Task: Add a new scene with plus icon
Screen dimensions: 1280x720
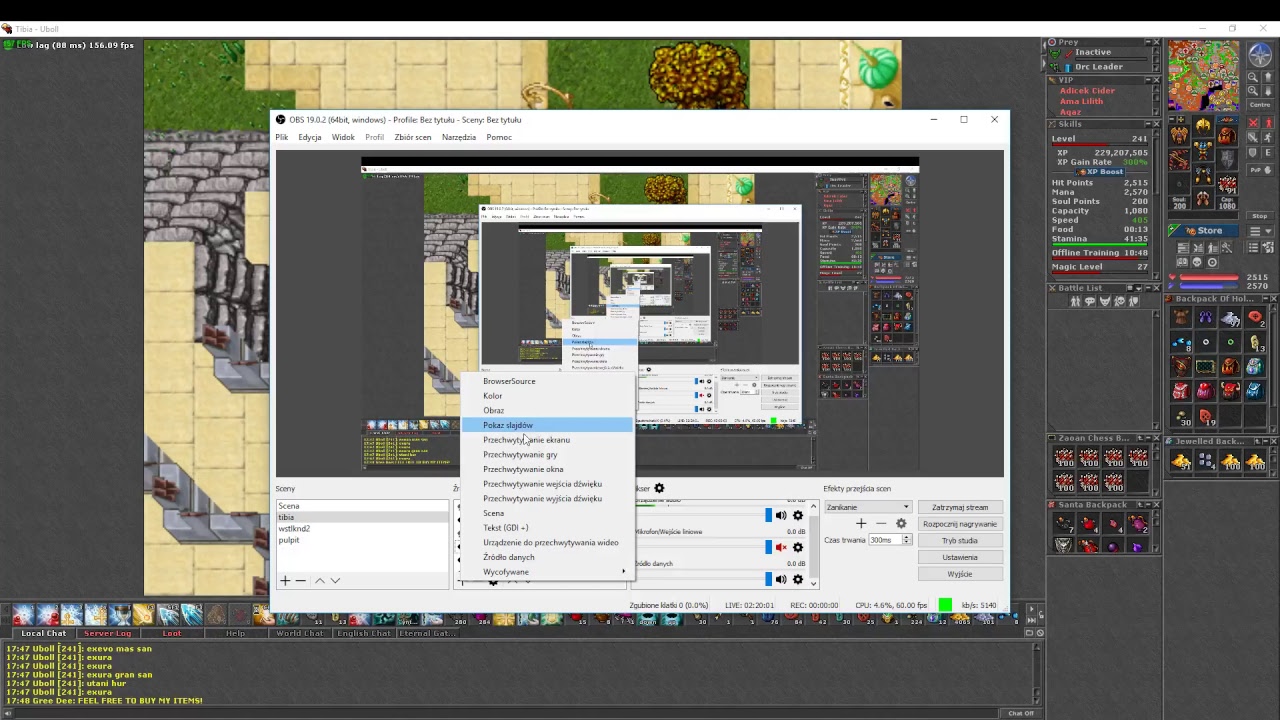Action: (x=285, y=580)
